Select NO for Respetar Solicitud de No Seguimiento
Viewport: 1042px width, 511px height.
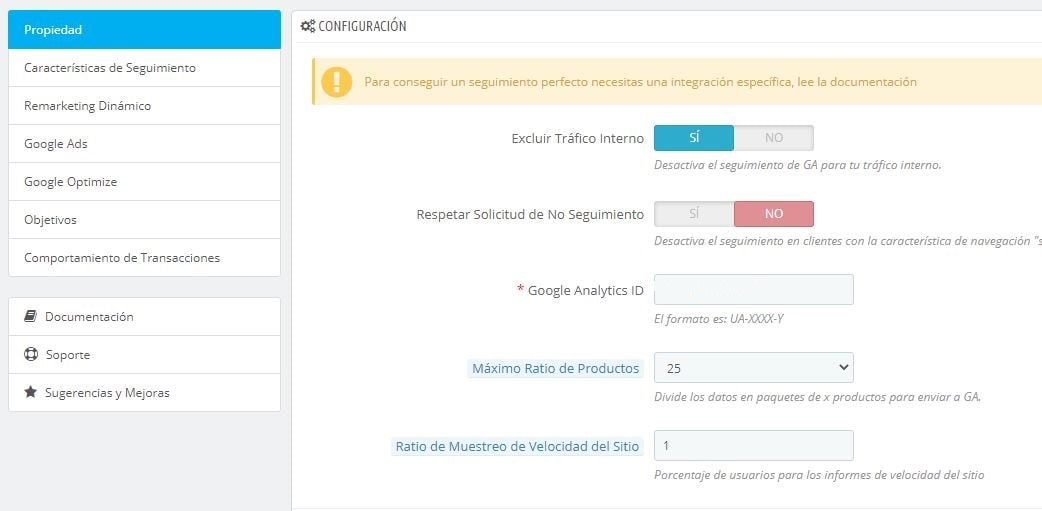[773, 214]
